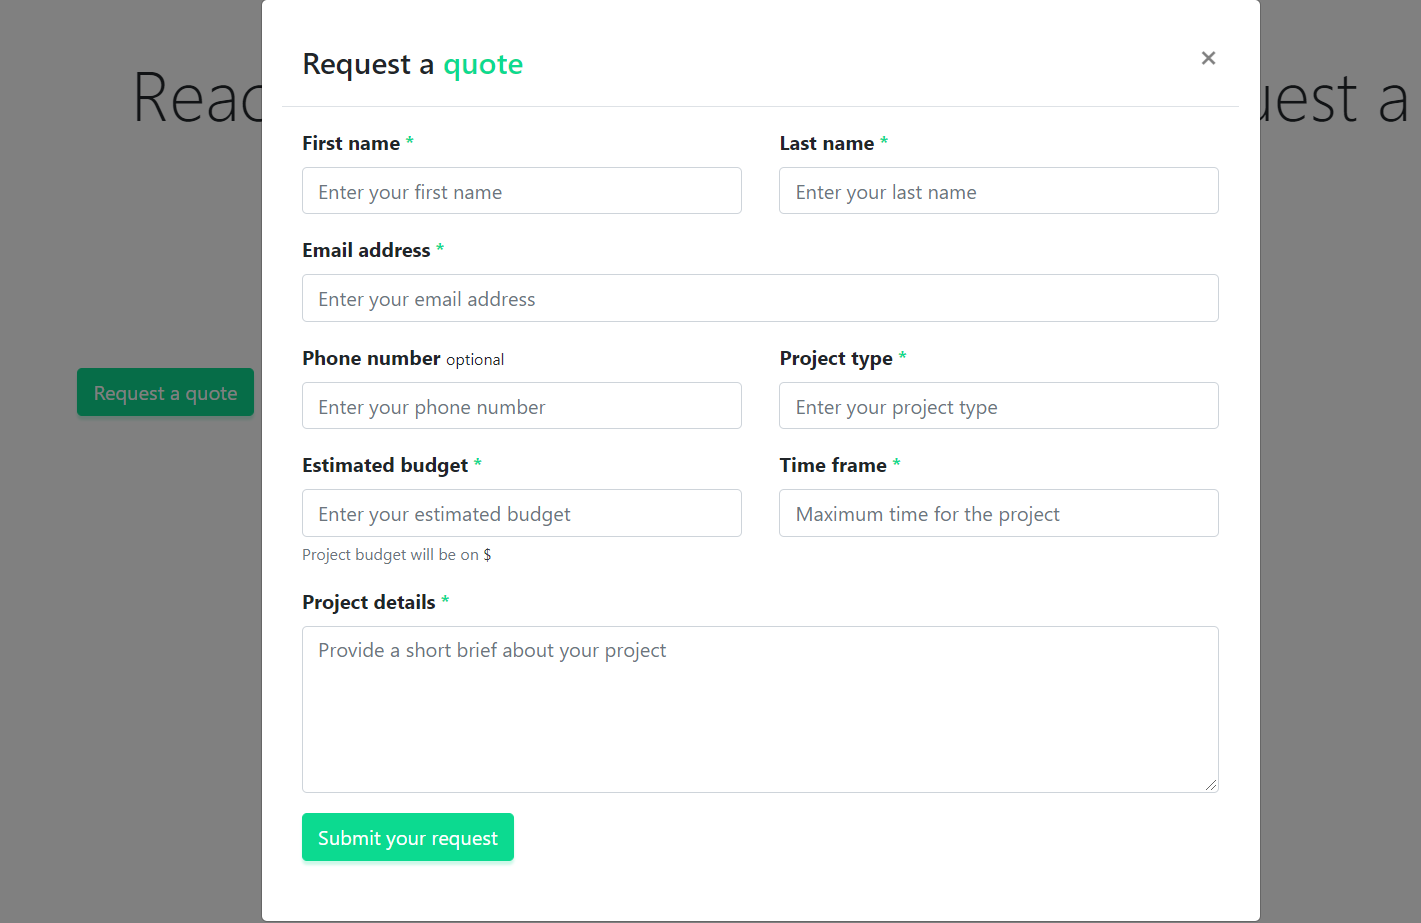Image resolution: width=1421 pixels, height=923 pixels.
Task: Focus the Estimated budget input
Action: [x=521, y=512]
